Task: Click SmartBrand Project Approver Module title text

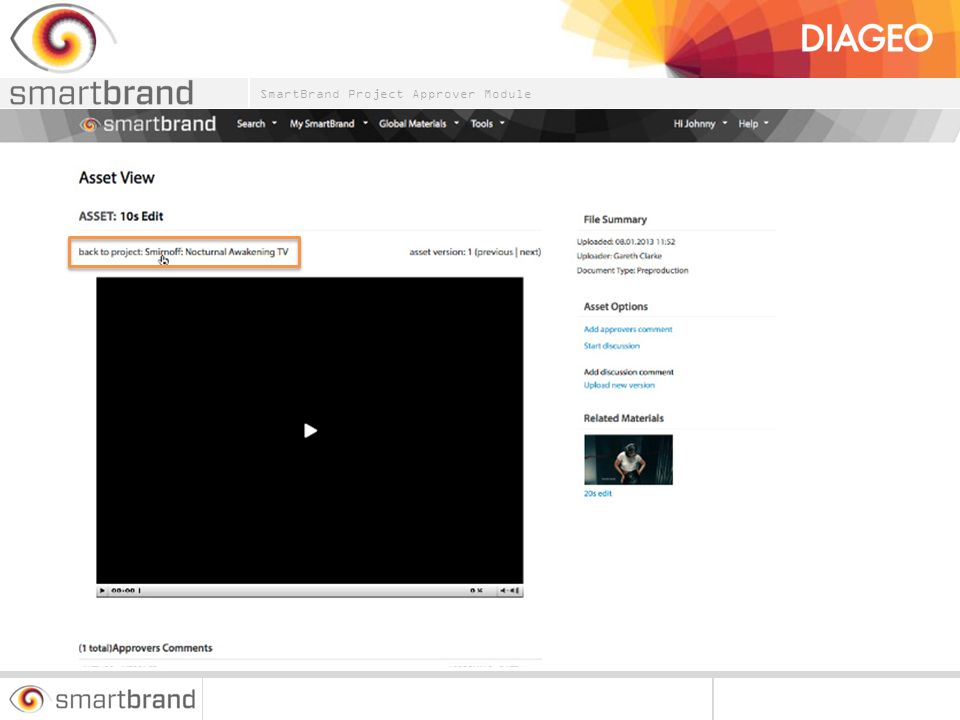Action: click(396, 94)
